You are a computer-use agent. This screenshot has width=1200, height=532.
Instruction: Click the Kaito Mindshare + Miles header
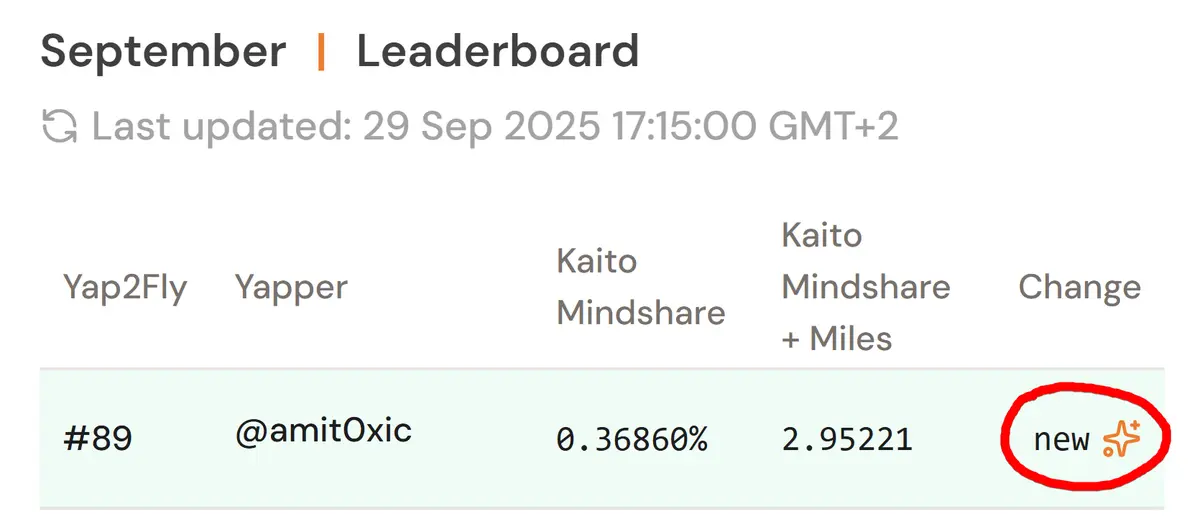(x=865, y=287)
